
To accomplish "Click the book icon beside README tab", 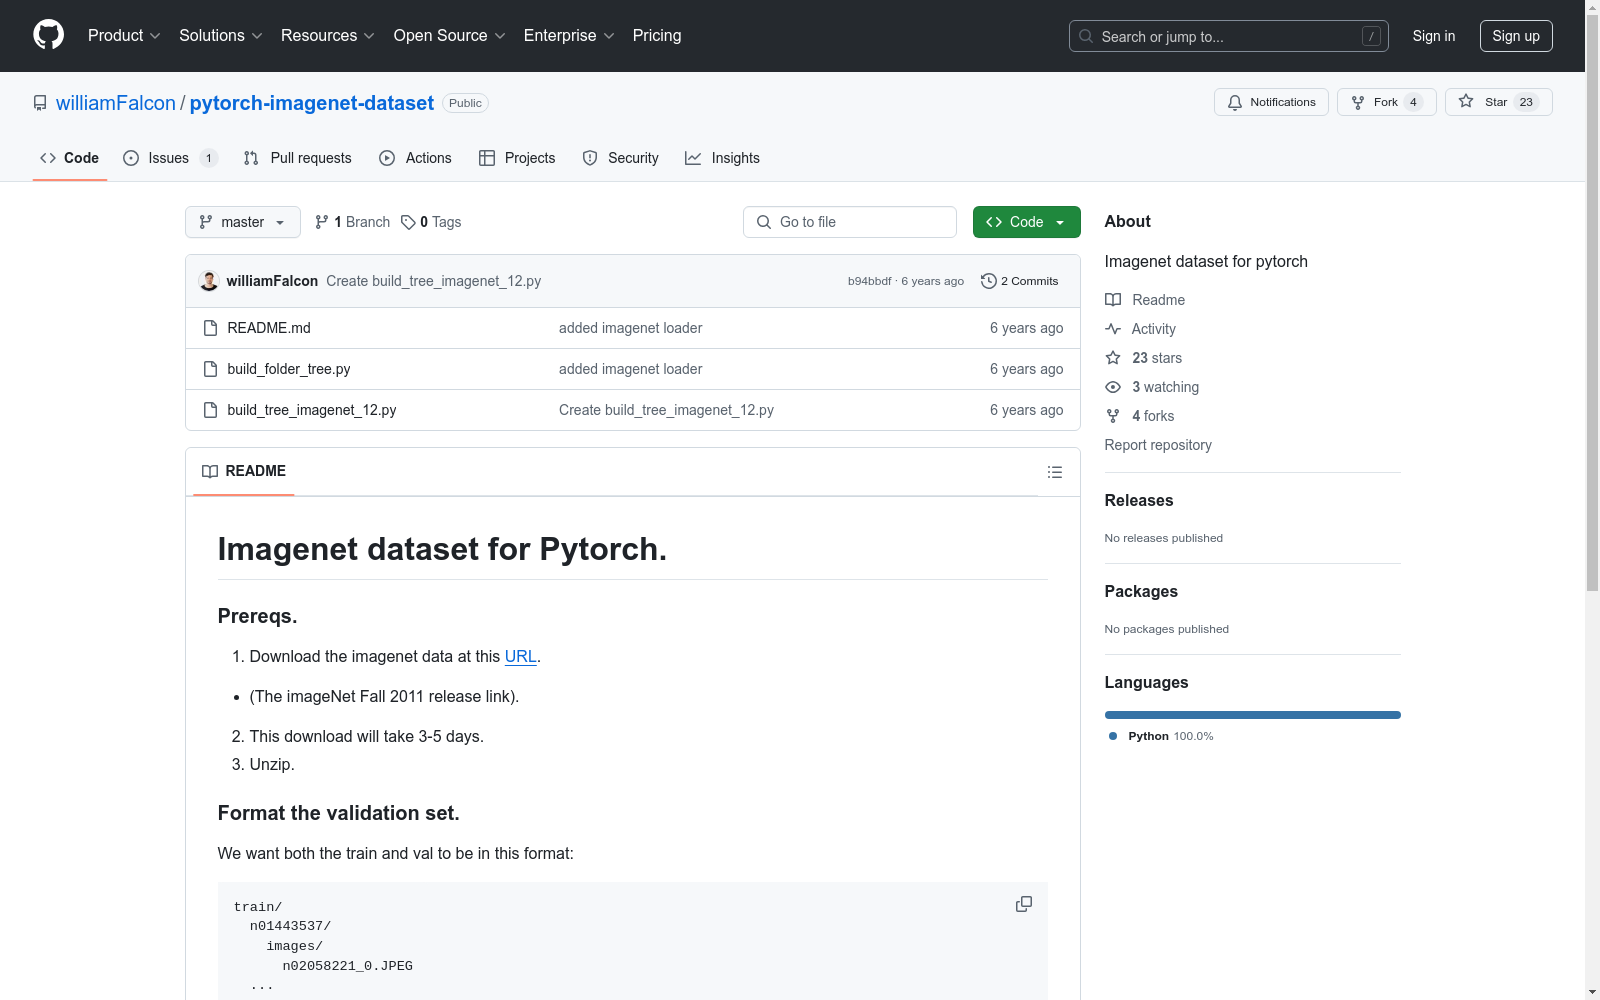I will point(210,471).
